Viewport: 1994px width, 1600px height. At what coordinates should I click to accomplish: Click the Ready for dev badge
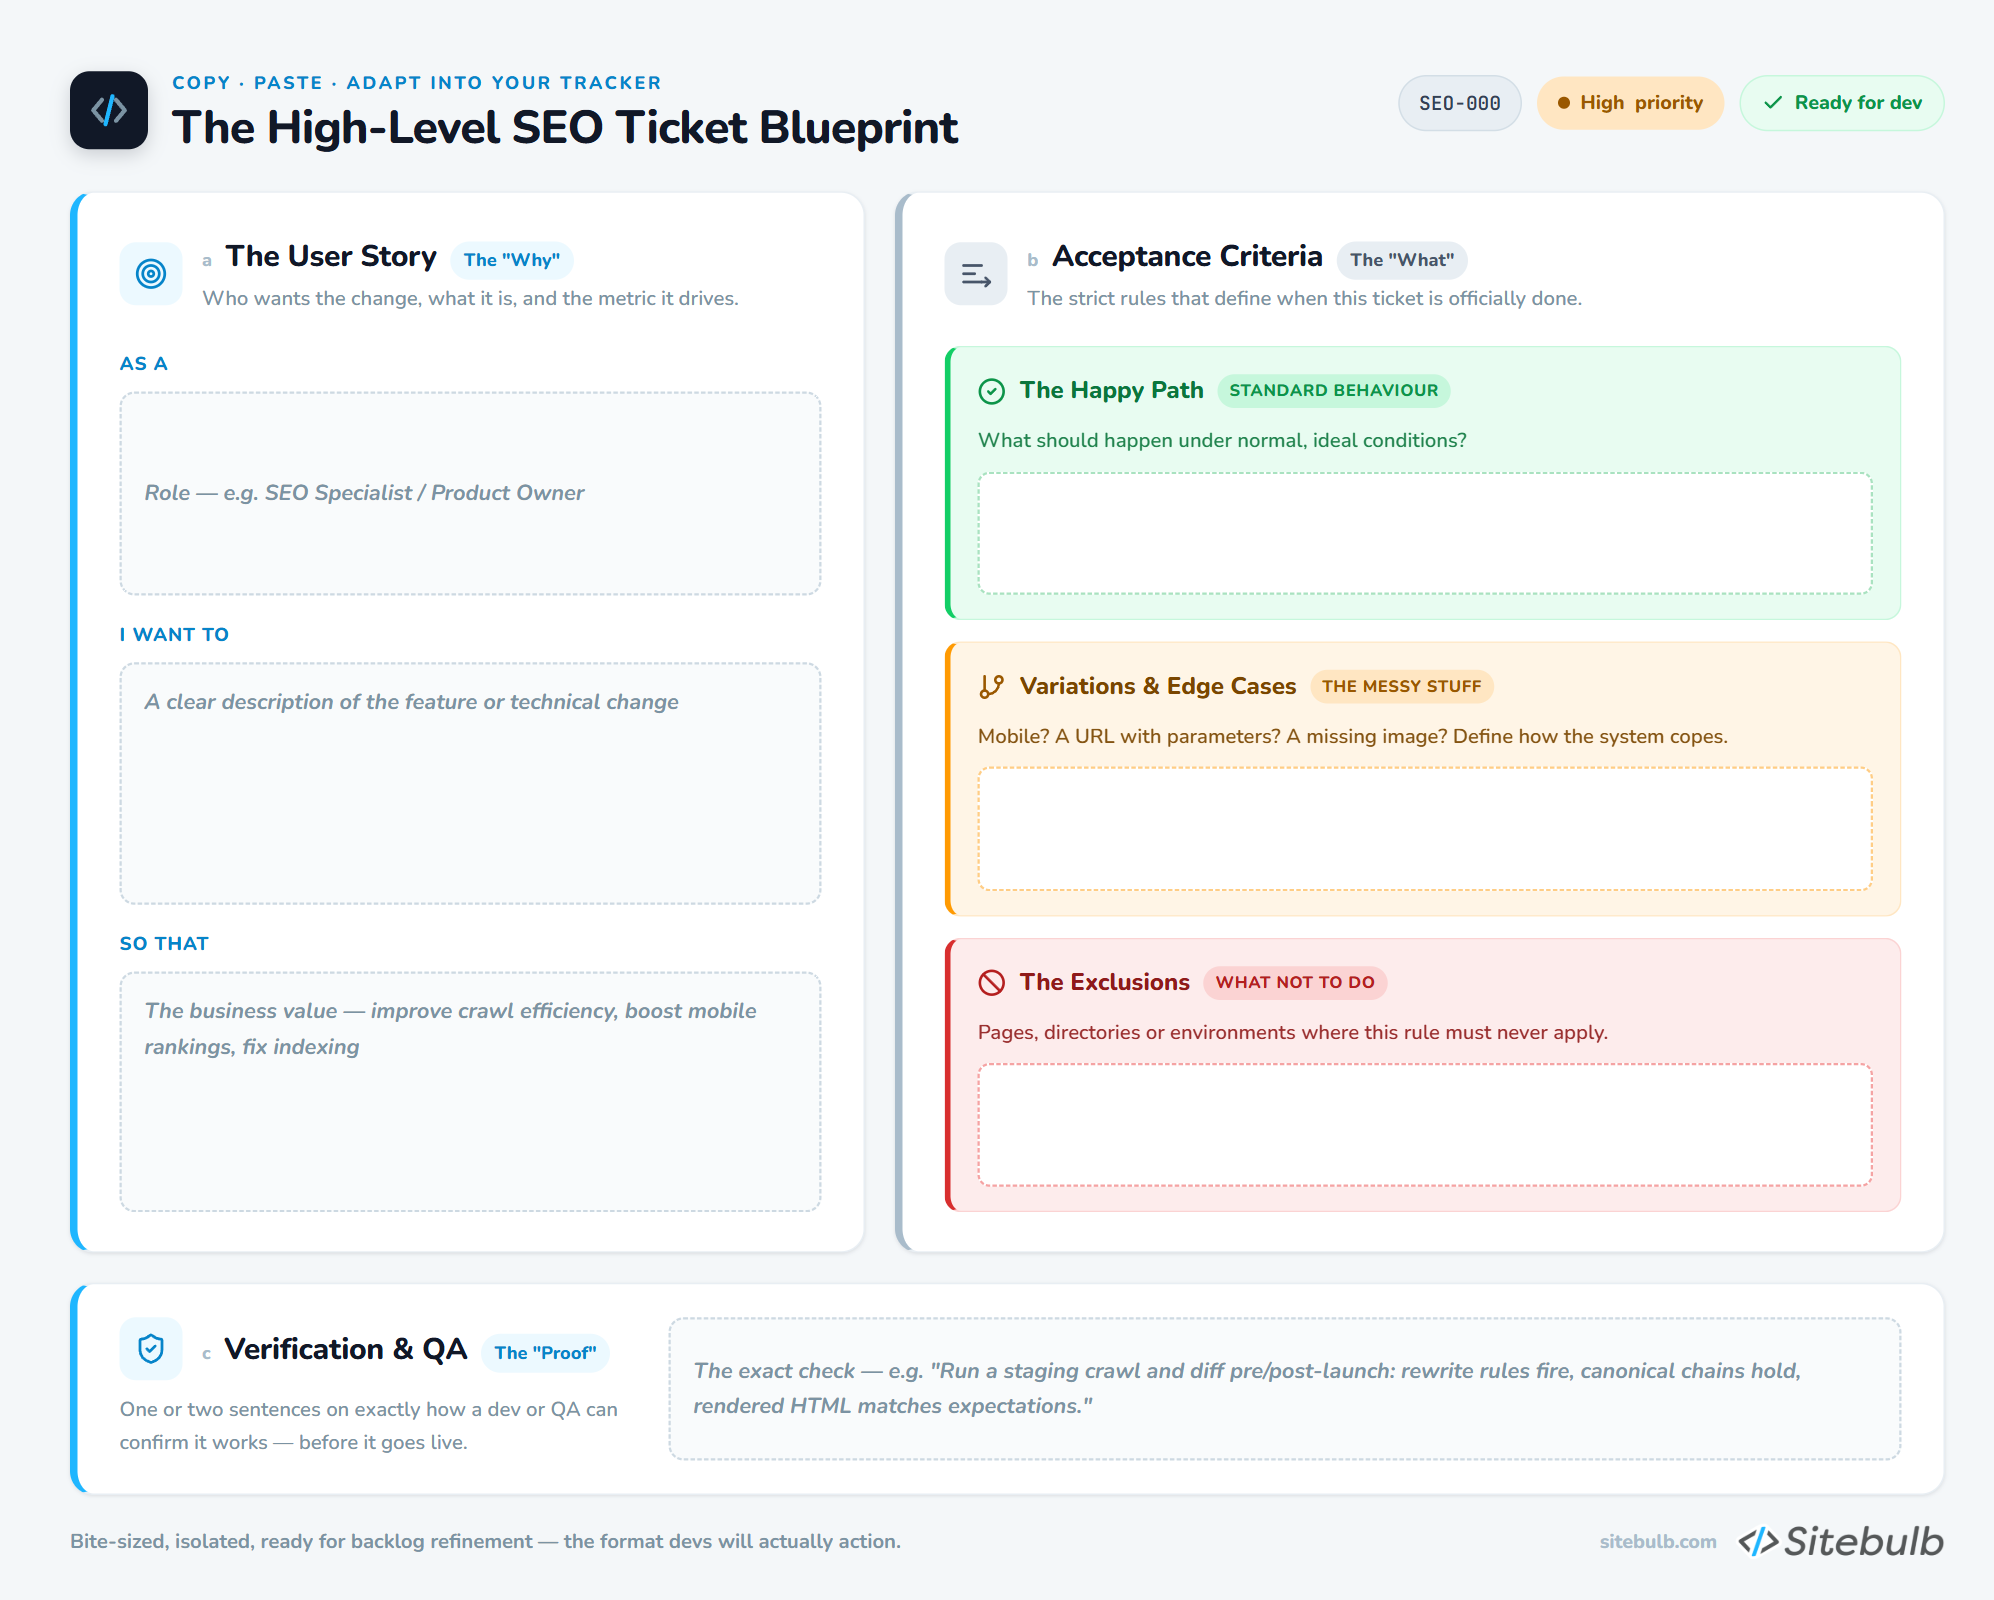(x=1842, y=103)
